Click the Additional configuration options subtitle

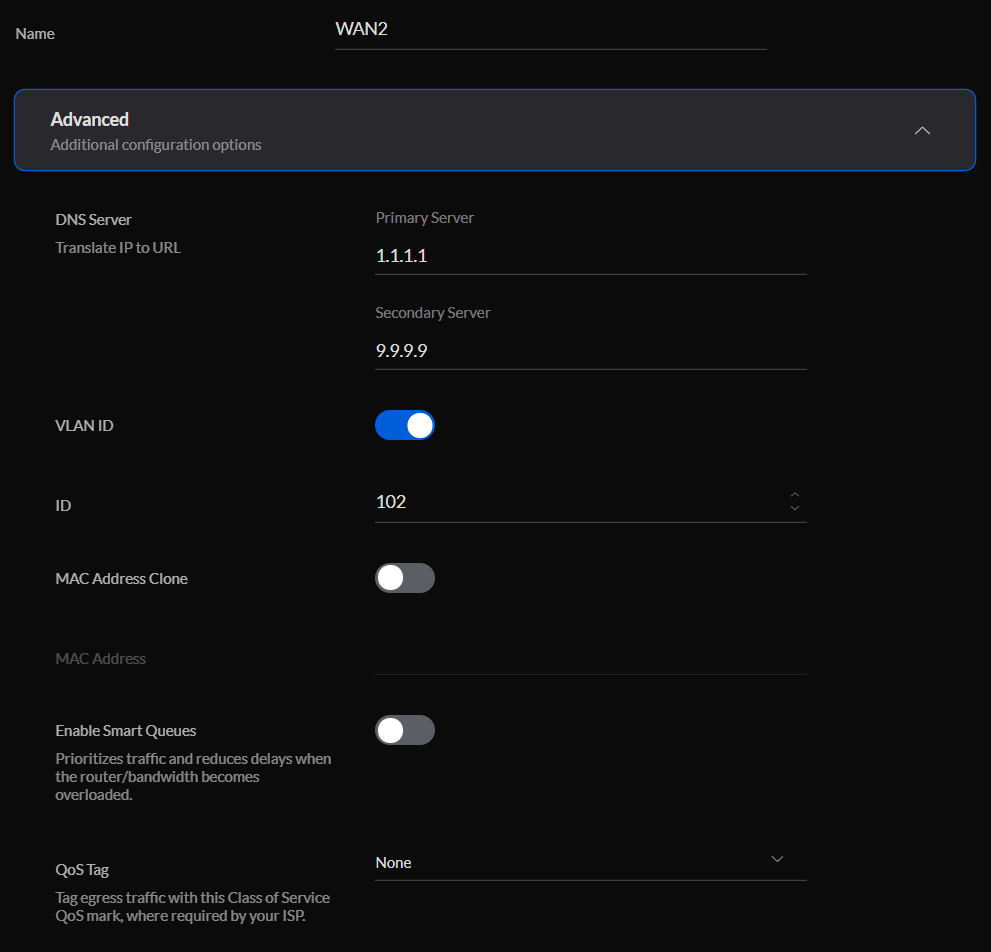pos(156,145)
